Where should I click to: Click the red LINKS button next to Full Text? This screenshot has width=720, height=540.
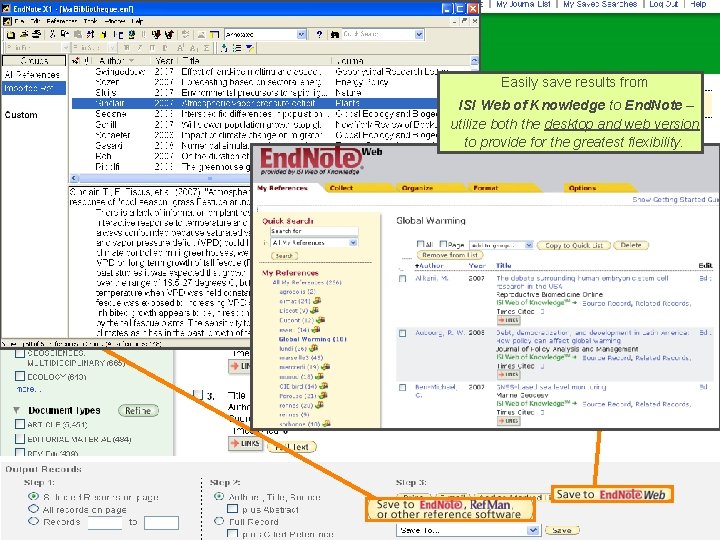pos(246,444)
